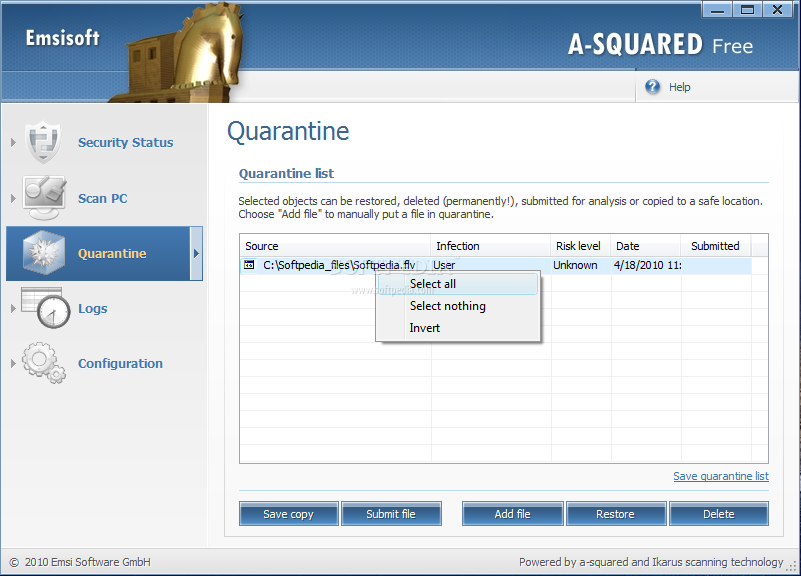Click the Logs clock icon
The height and width of the screenshot is (576, 801).
pos(45,309)
